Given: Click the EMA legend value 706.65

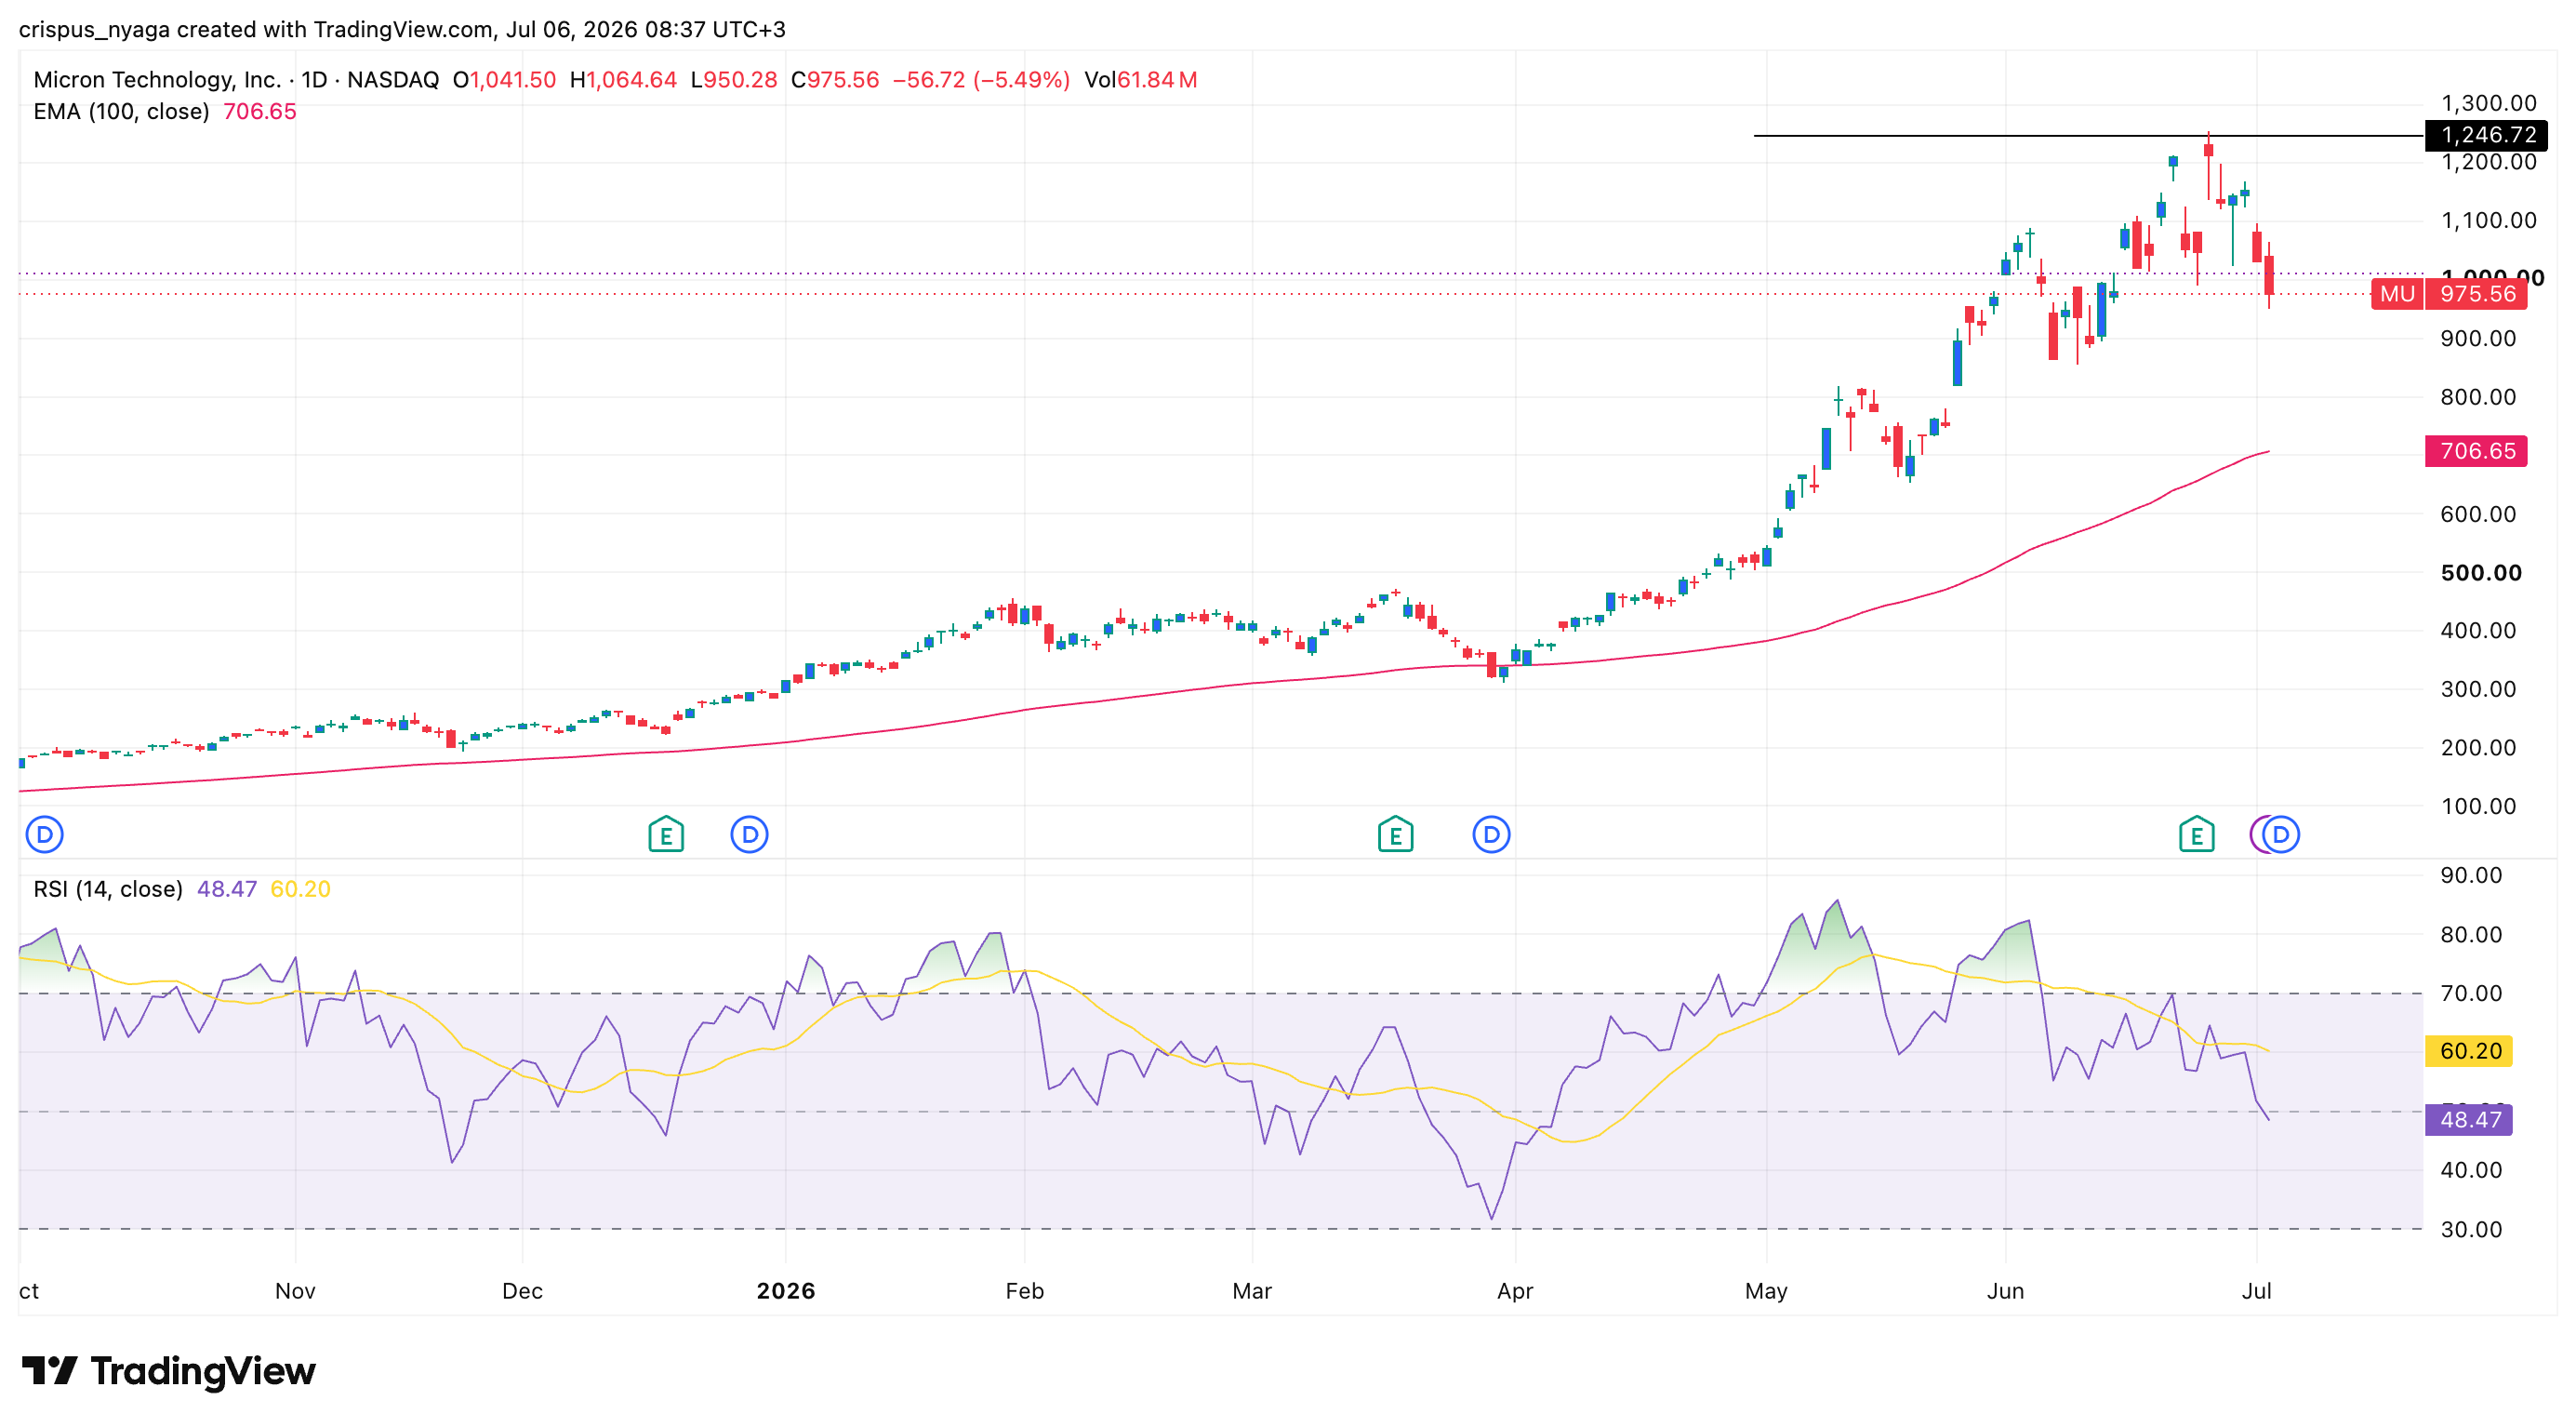Looking at the screenshot, I should [x=260, y=112].
